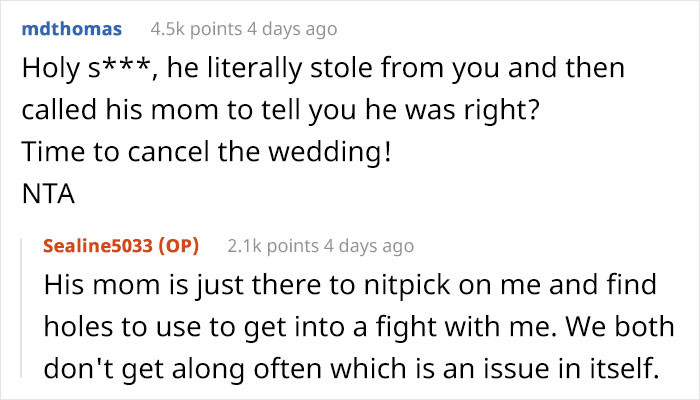
Task: Click the word 'Holy' in the top comment
Action: (50, 69)
